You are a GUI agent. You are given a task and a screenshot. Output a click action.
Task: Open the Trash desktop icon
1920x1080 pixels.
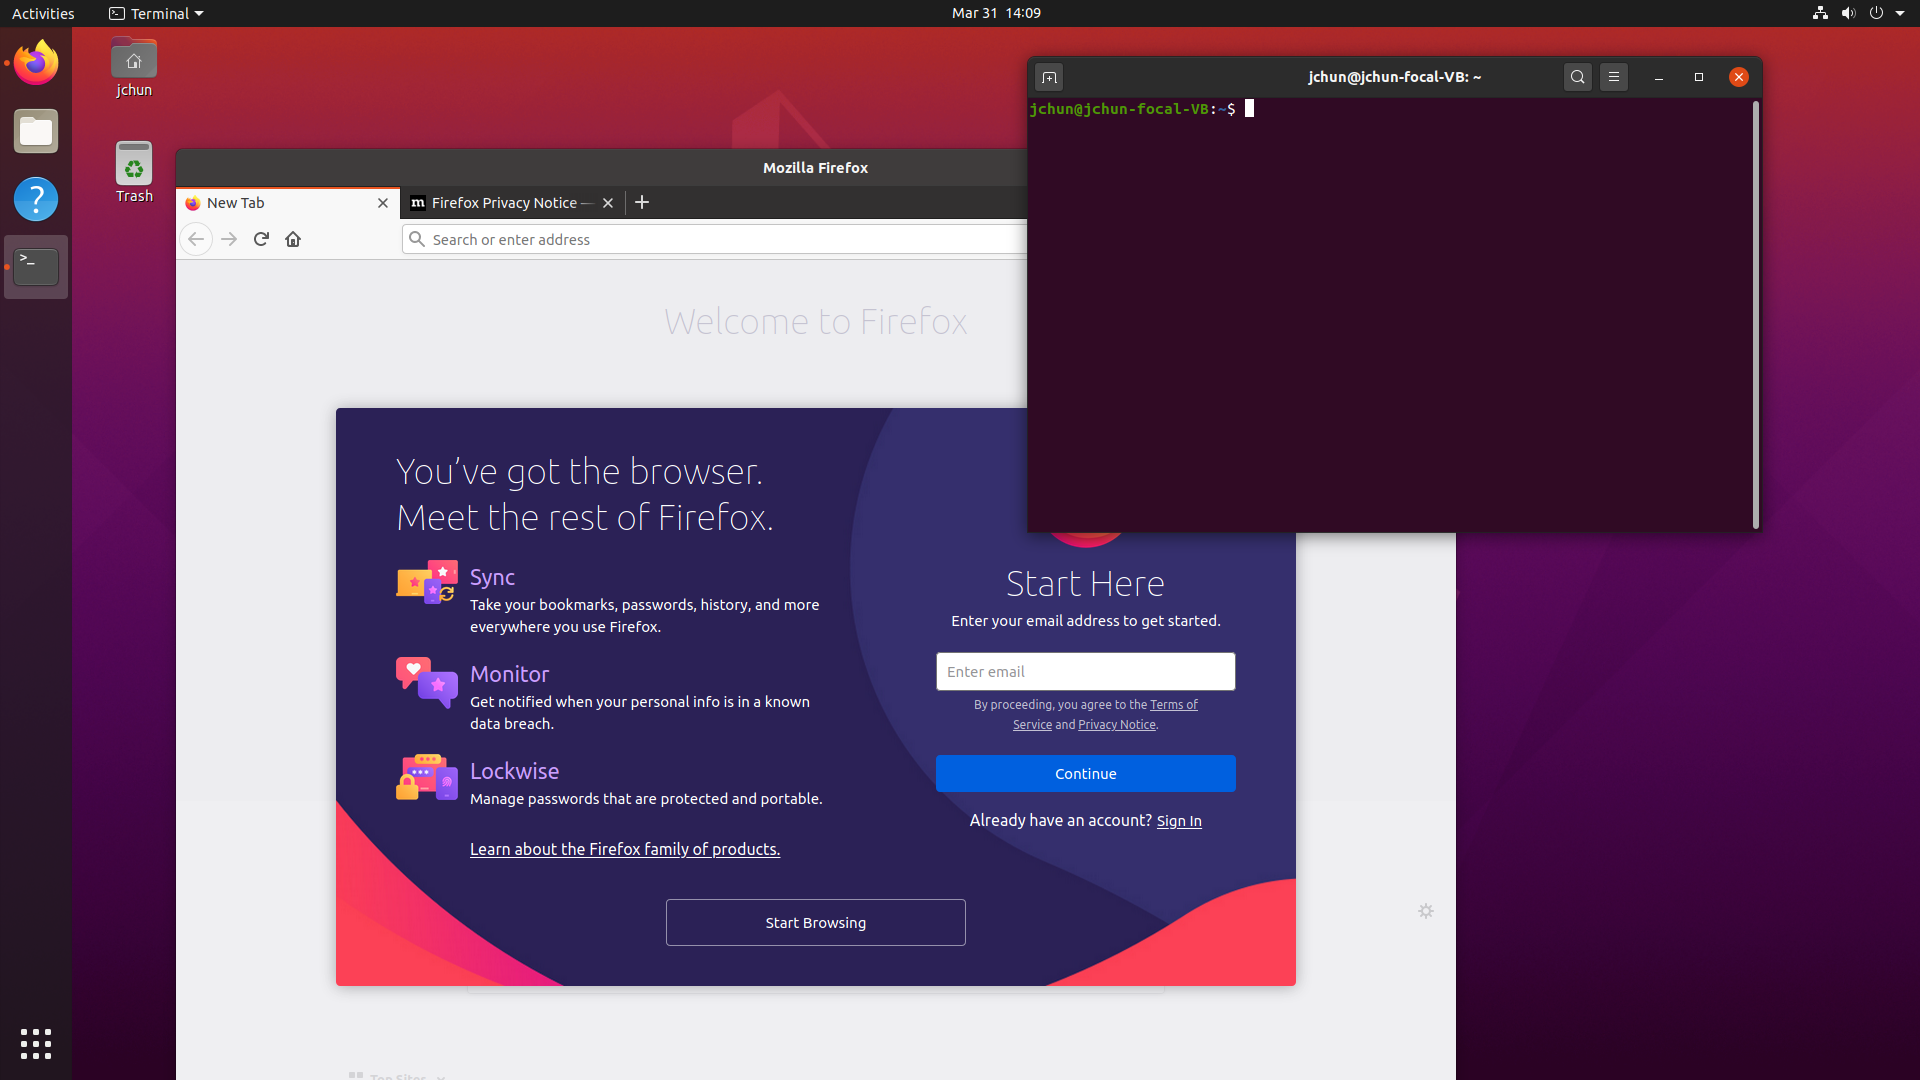point(134,172)
